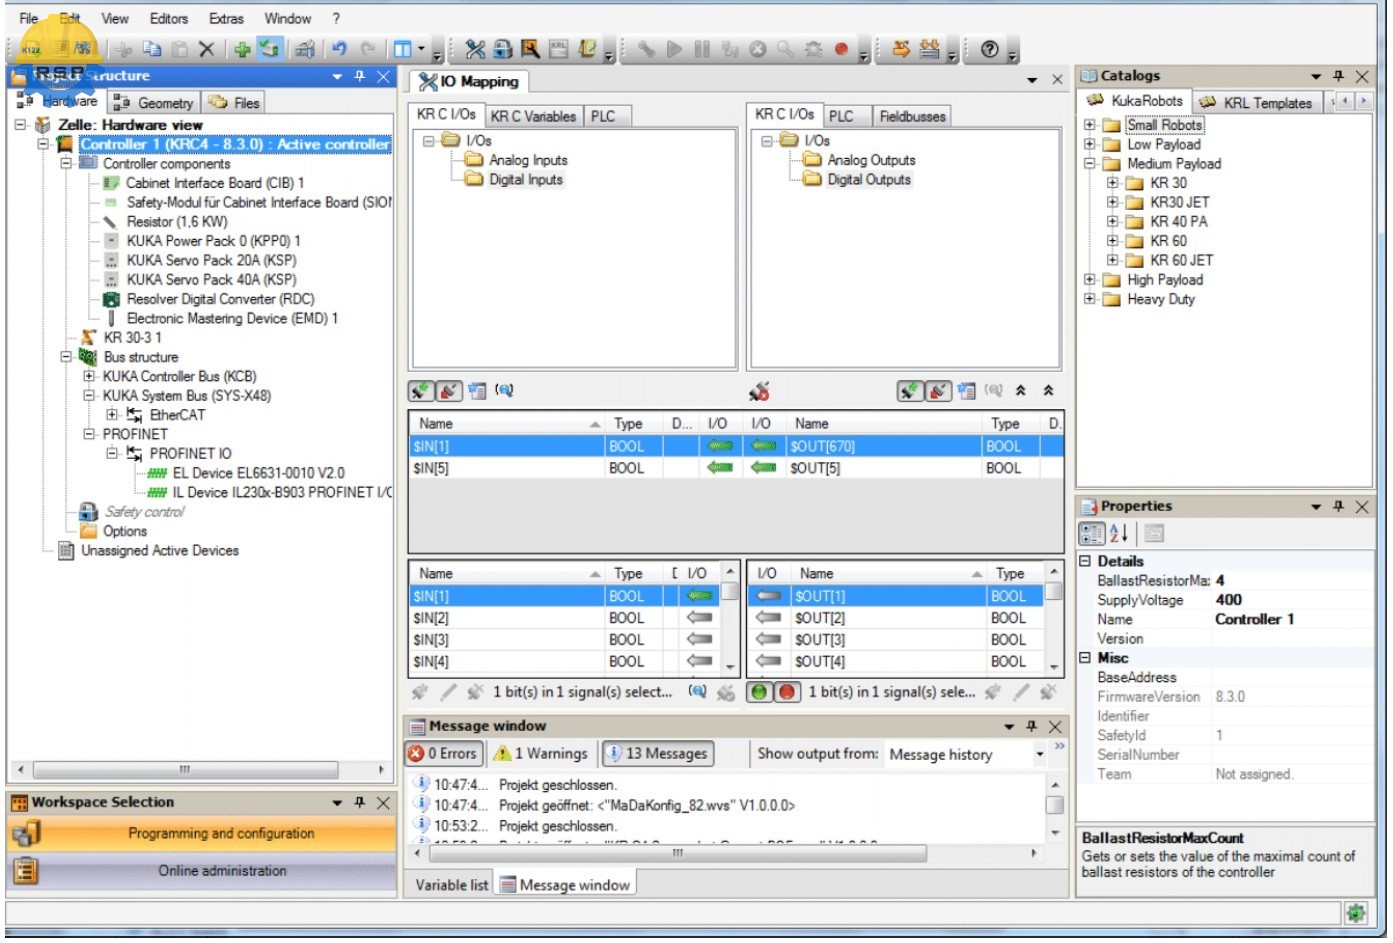Click the red record circle toolbar icon
Viewport: 1393px width, 943px height.
[841, 49]
